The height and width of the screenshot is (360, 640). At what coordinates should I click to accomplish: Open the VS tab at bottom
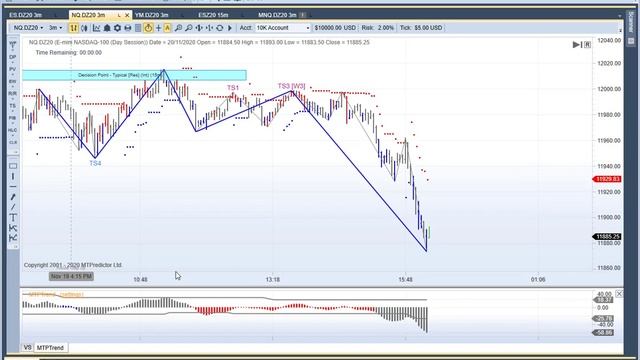pos(27,347)
